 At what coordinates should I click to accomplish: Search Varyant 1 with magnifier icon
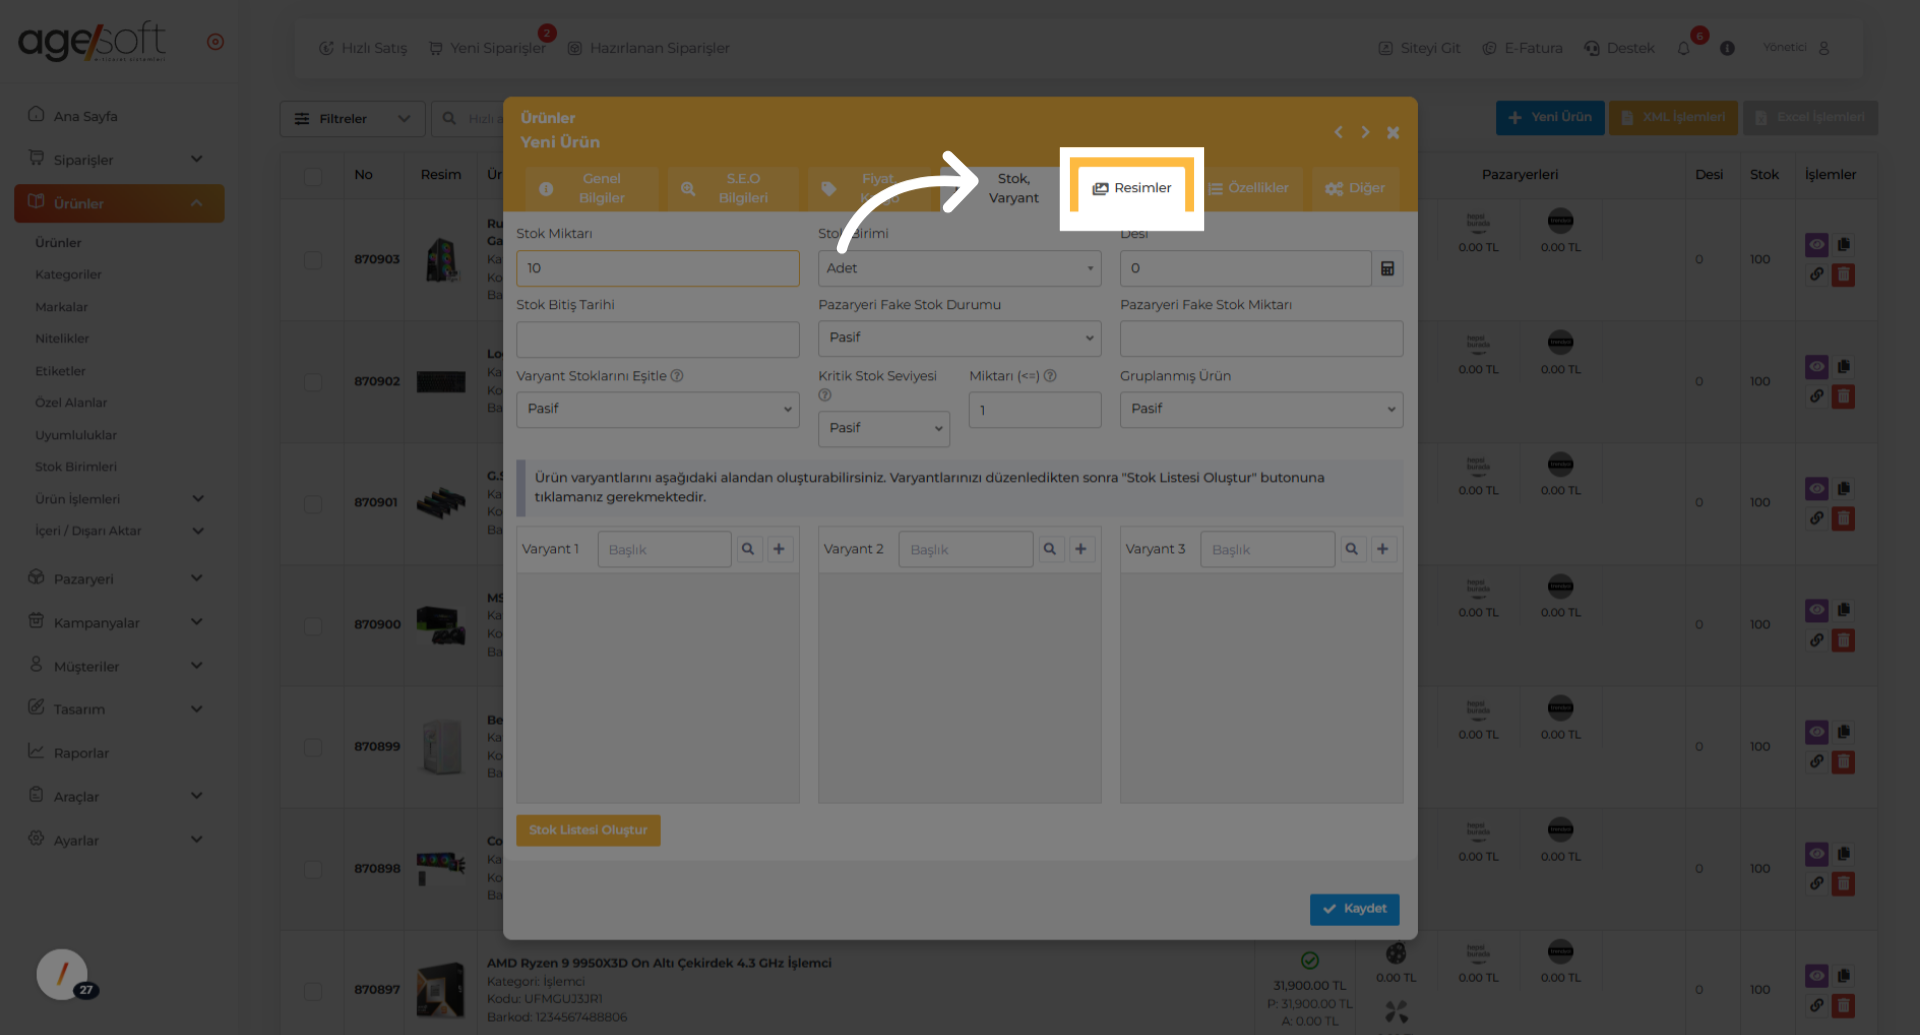click(748, 549)
